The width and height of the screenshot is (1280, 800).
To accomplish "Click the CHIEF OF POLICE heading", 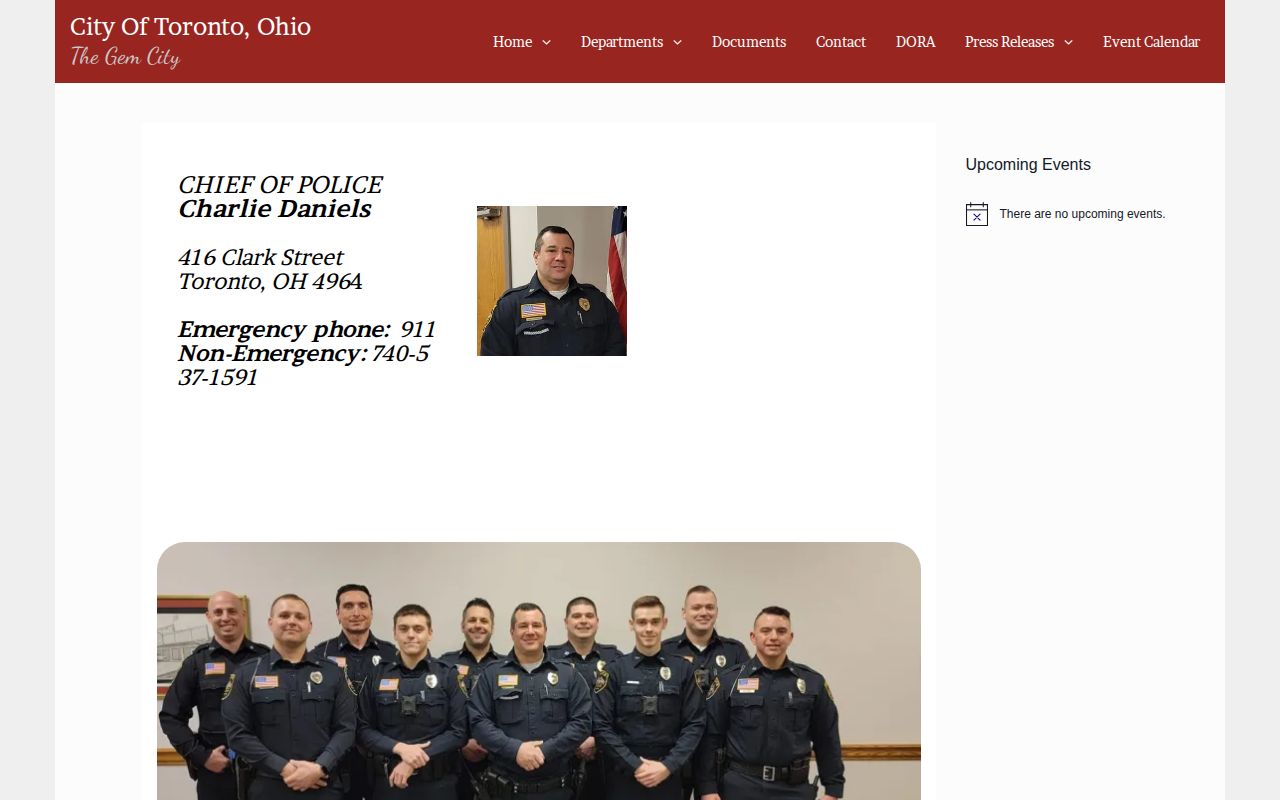I will [280, 185].
